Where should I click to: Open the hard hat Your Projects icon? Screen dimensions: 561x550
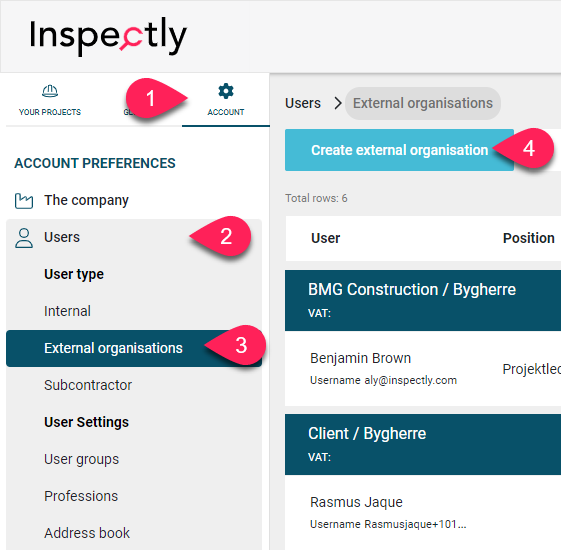50,91
